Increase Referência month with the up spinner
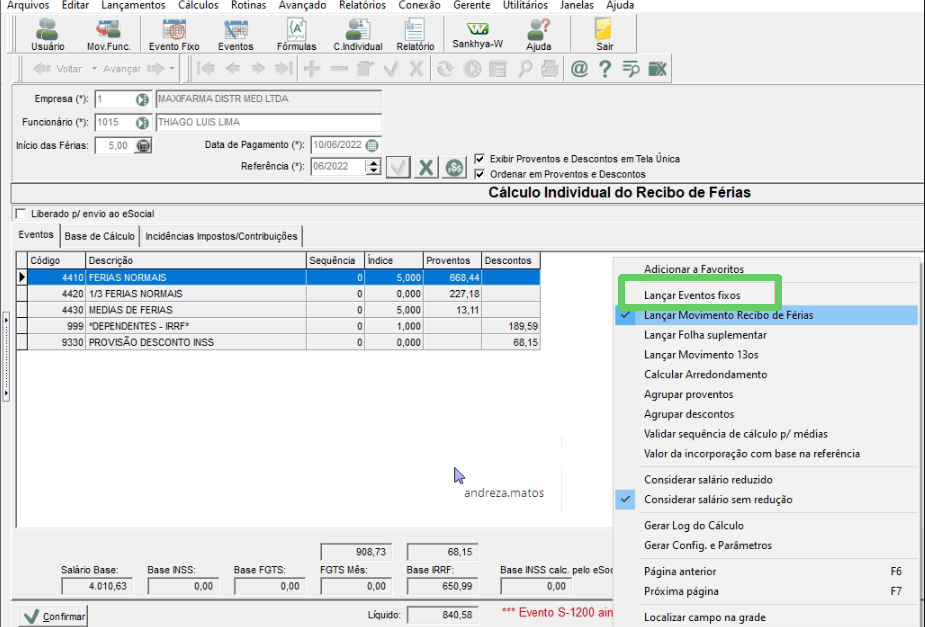925x627 pixels. click(373, 162)
